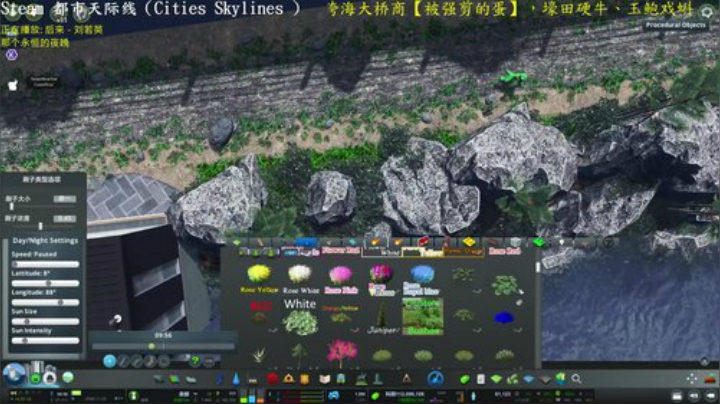Viewport: 720px width, 404px height.
Task: Select the 'Flower Red' filter tab
Action: (x=340, y=251)
